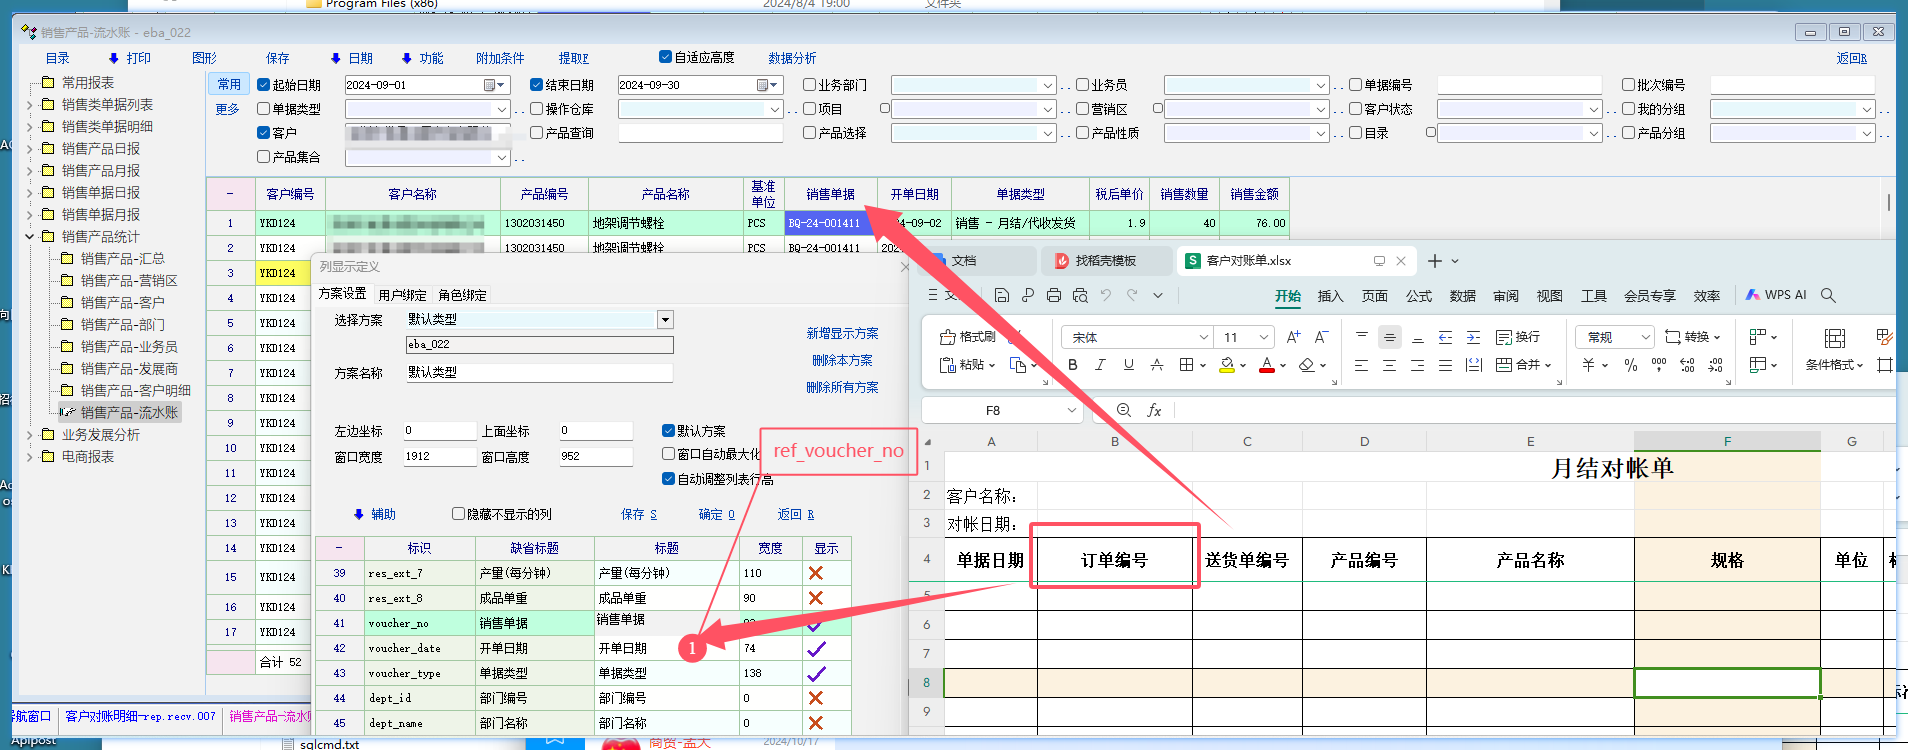Click the 保存 S button in dialog
This screenshot has width=1908, height=750.
pyautogui.click(x=638, y=514)
